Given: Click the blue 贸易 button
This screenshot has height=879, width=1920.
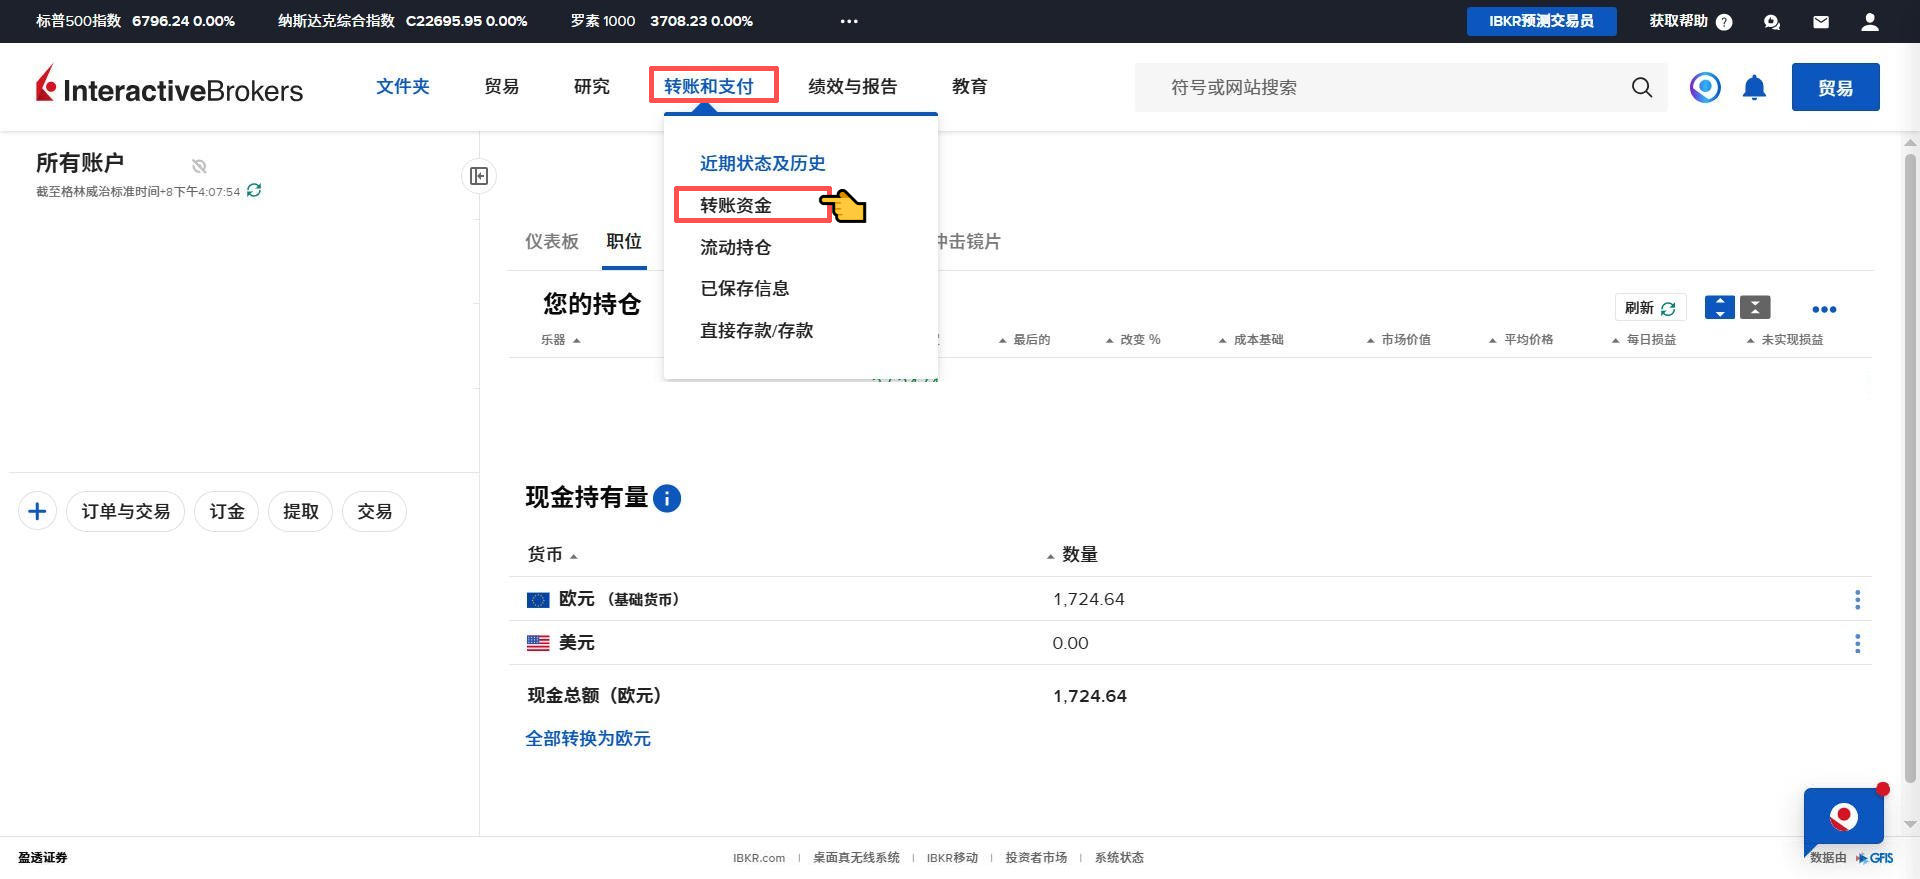Looking at the screenshot, I should (1835, 88).
